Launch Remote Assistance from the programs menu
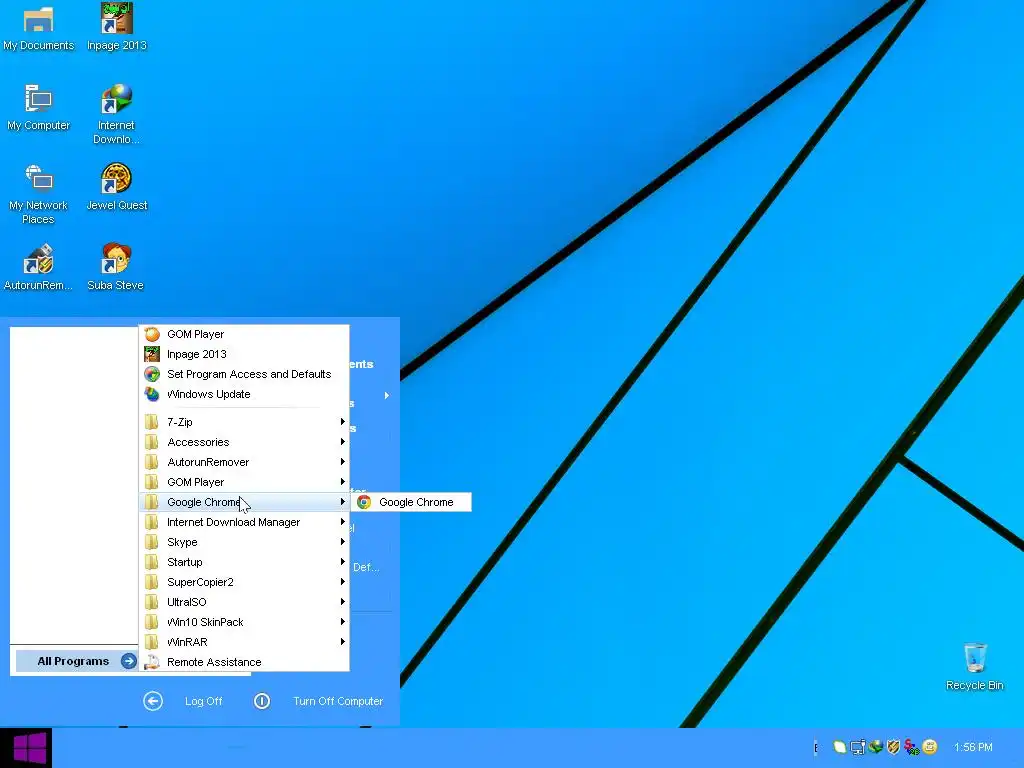 coord(244,662)
